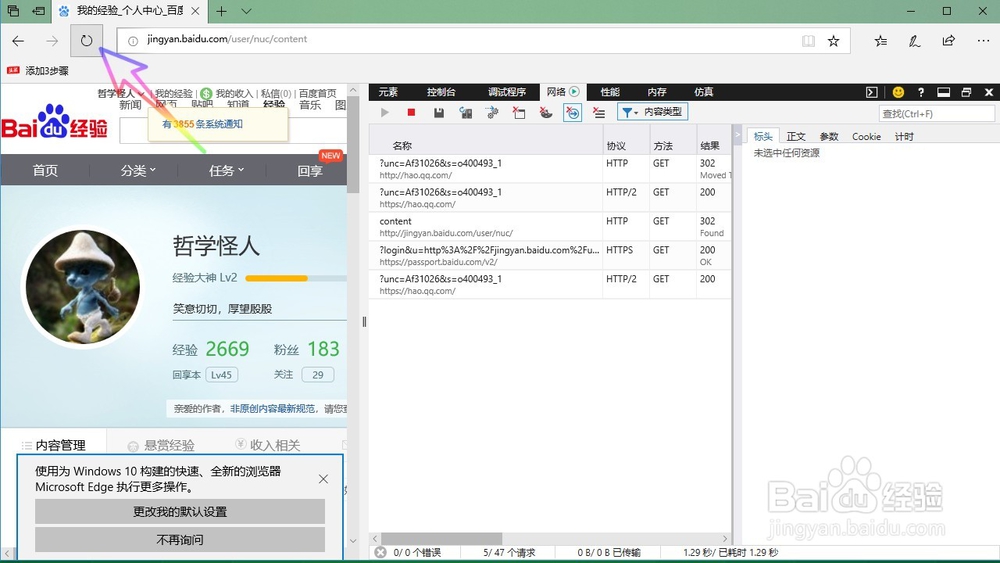Export captured traffic with save icon
The height and width of the screenshot is (563, 1000).
click(439, 112)
